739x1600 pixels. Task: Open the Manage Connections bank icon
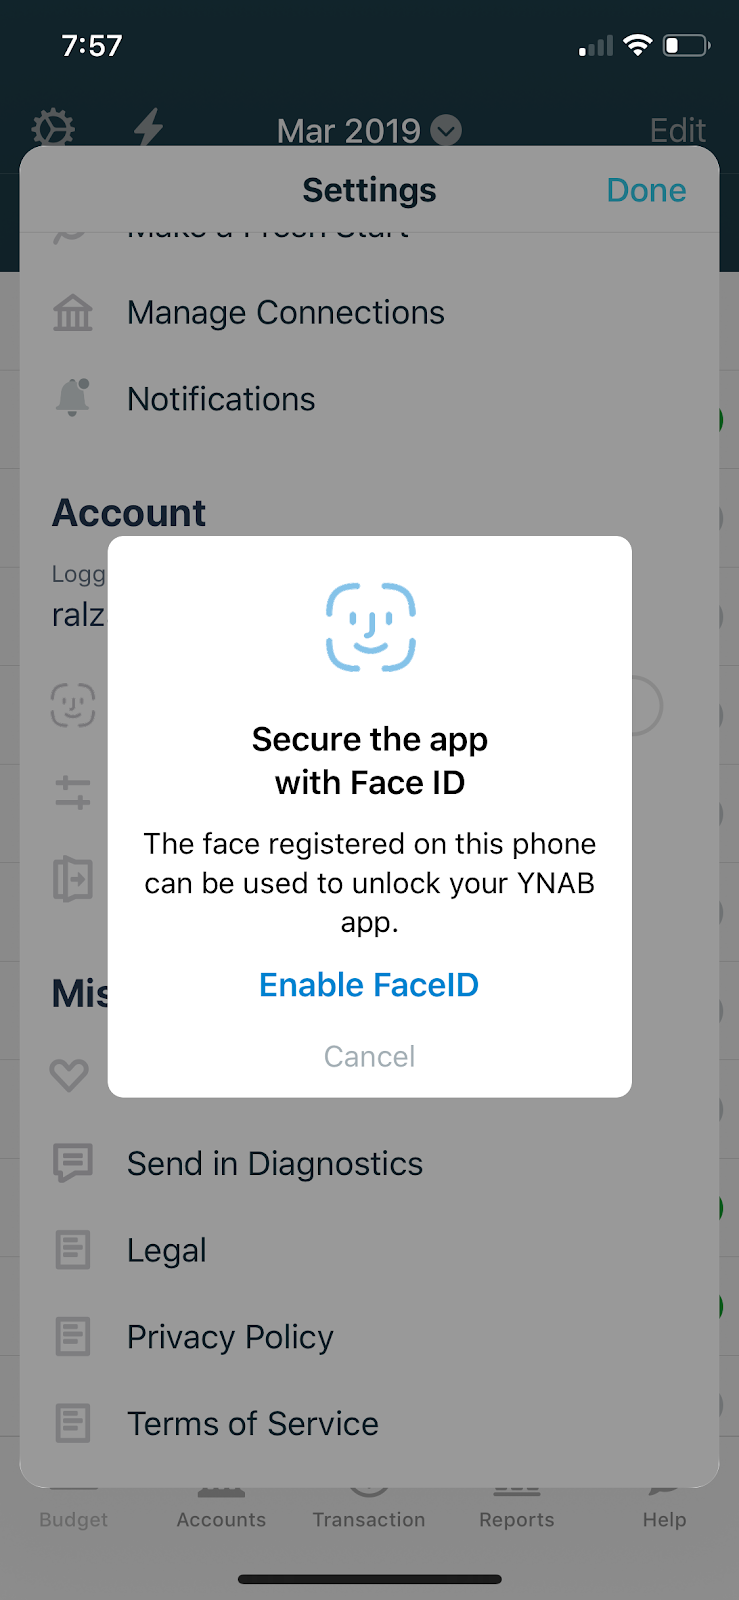coord(72,313)
